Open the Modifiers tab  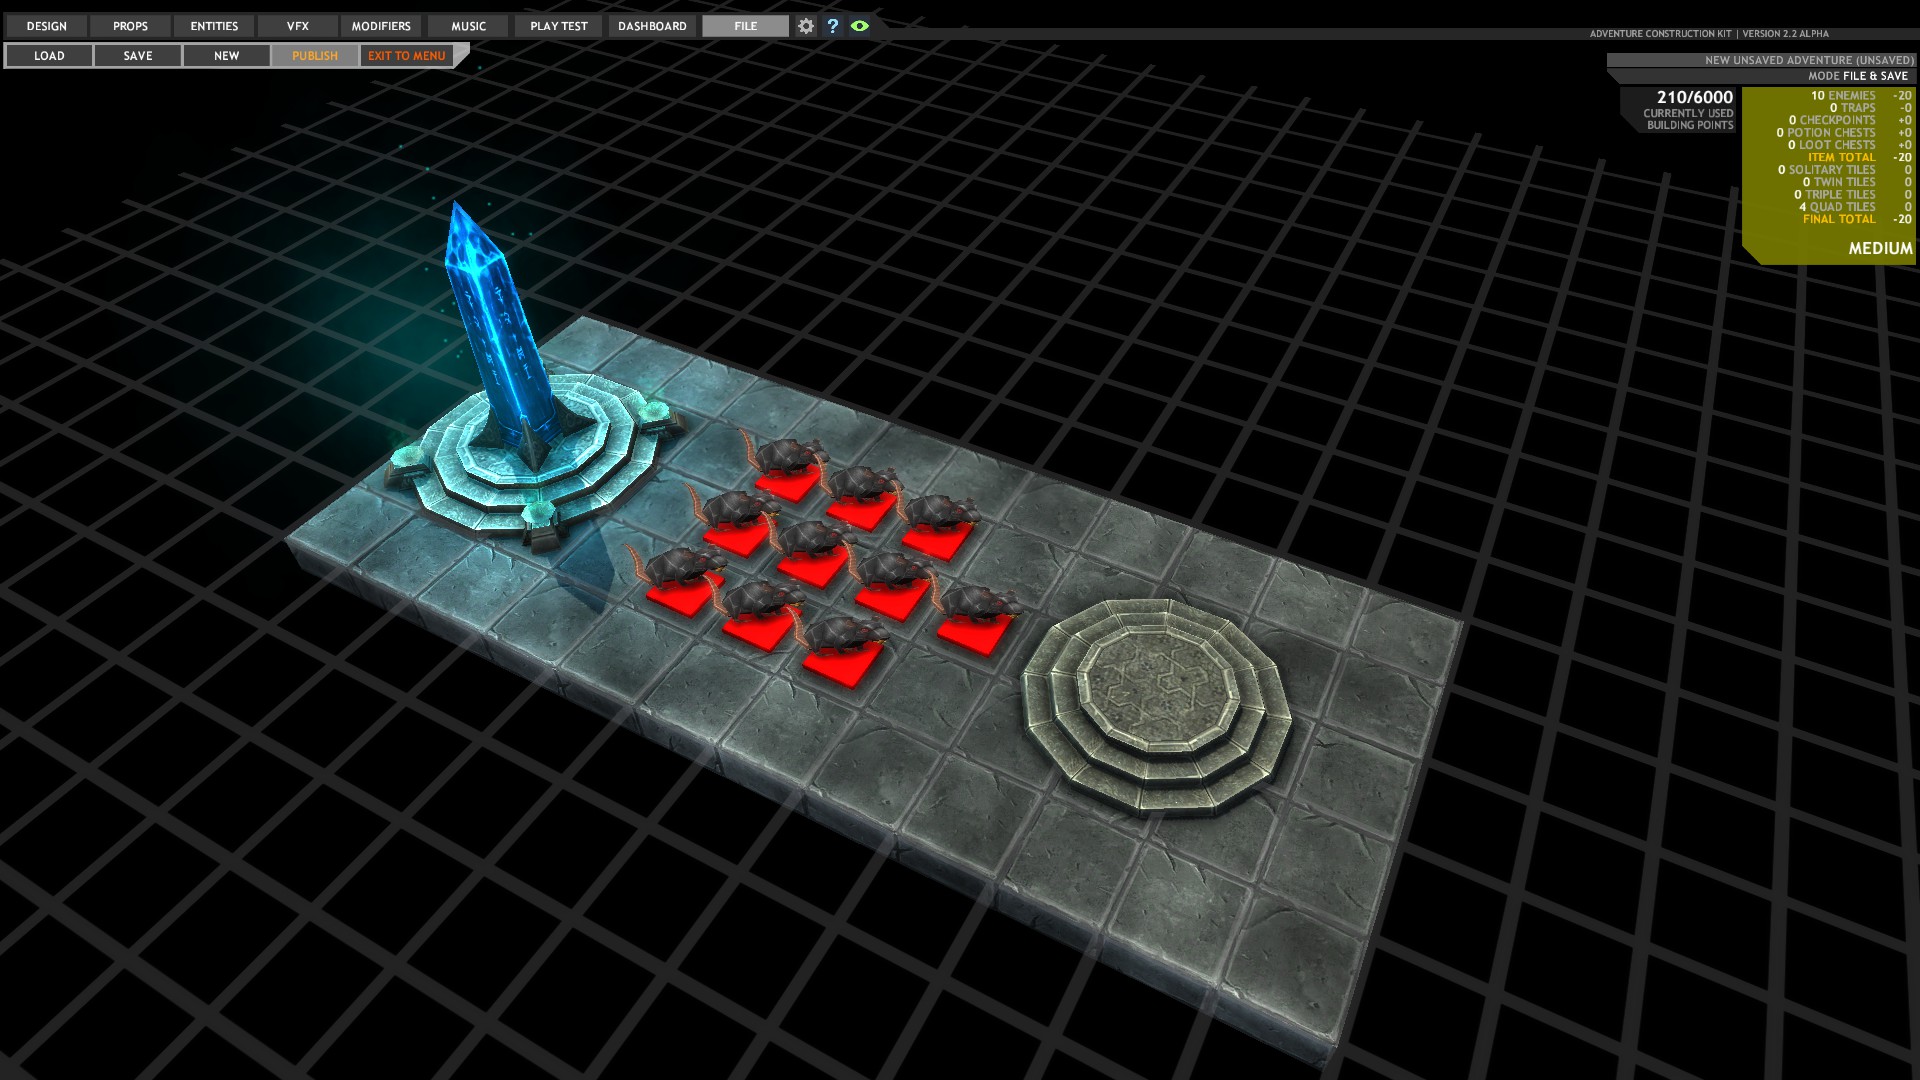pyautogui.click(x=381, y=26)
